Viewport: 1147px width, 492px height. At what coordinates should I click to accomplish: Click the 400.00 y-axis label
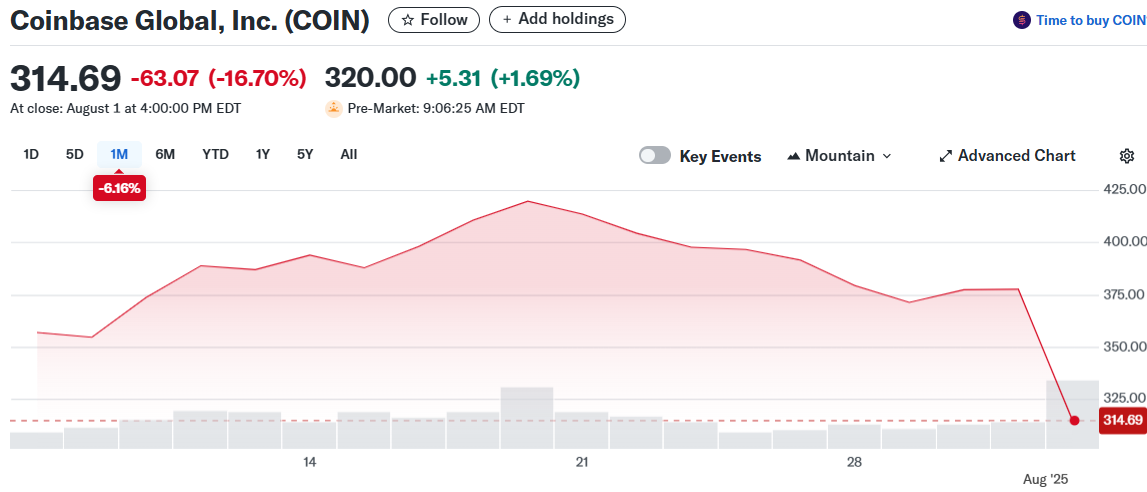1124,241
